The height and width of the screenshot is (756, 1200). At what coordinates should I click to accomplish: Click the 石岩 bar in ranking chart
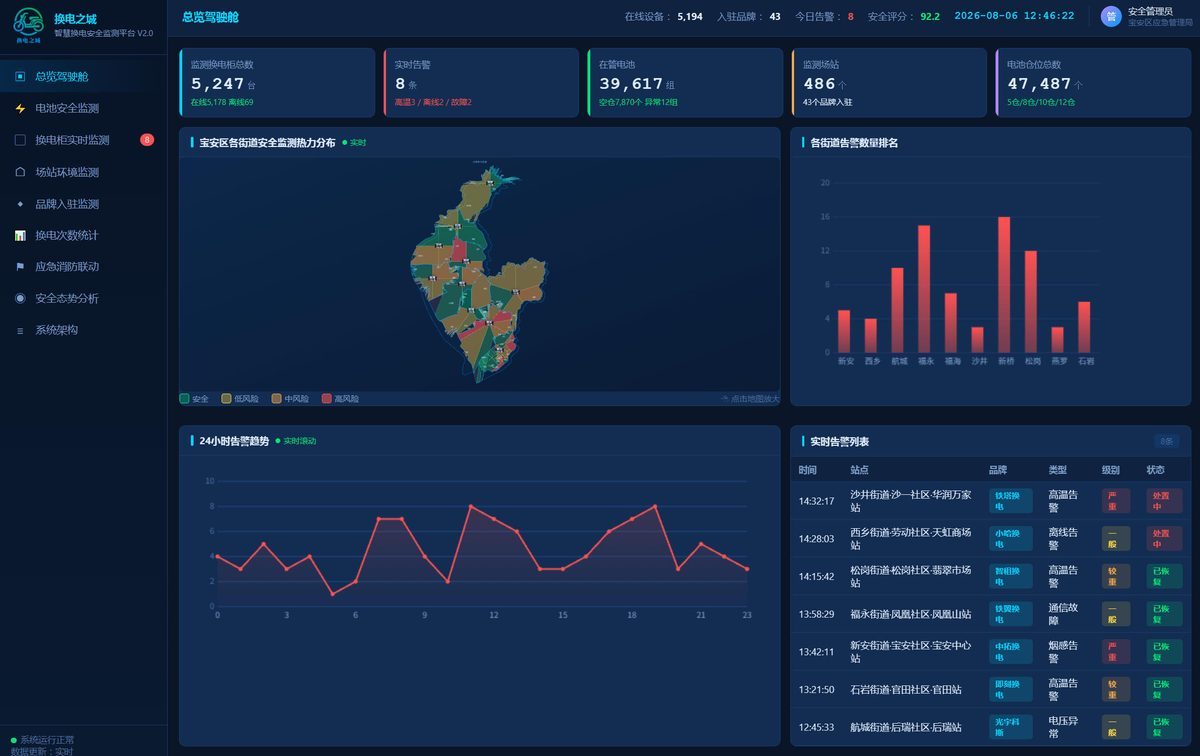coord(1084,327)
